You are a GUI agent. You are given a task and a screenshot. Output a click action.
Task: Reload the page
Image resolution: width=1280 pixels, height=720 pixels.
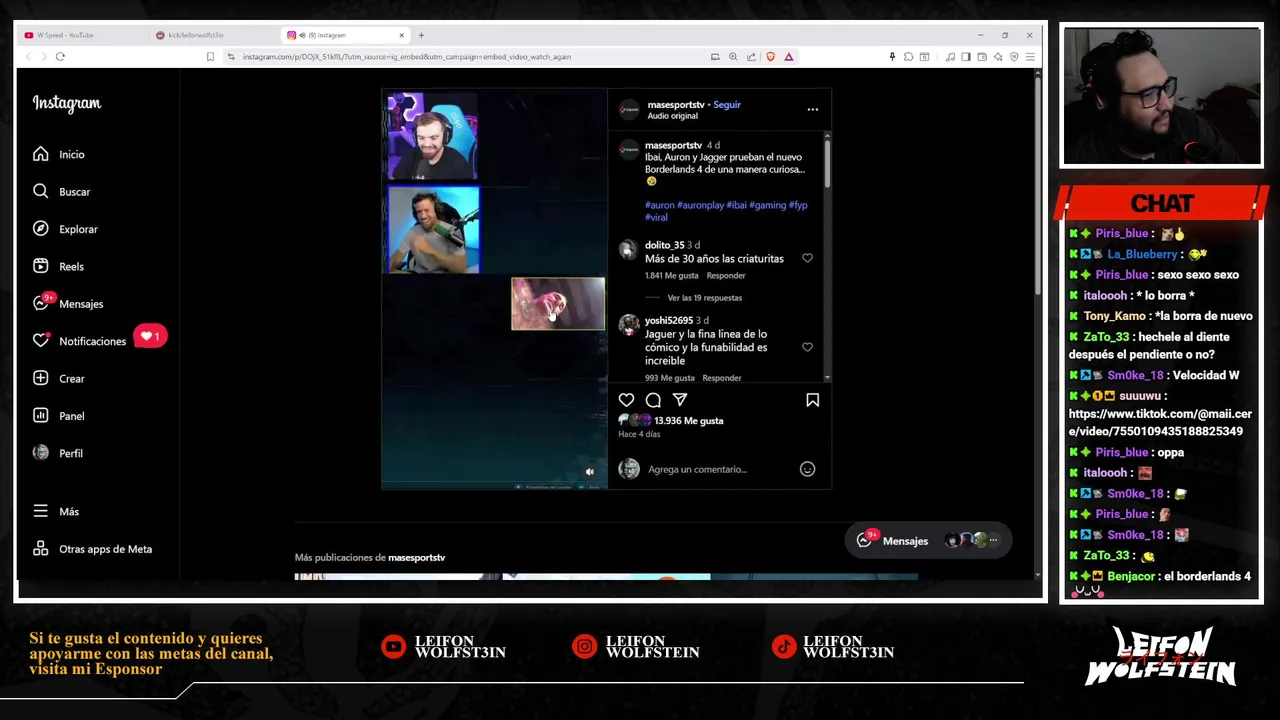point(60,56)
